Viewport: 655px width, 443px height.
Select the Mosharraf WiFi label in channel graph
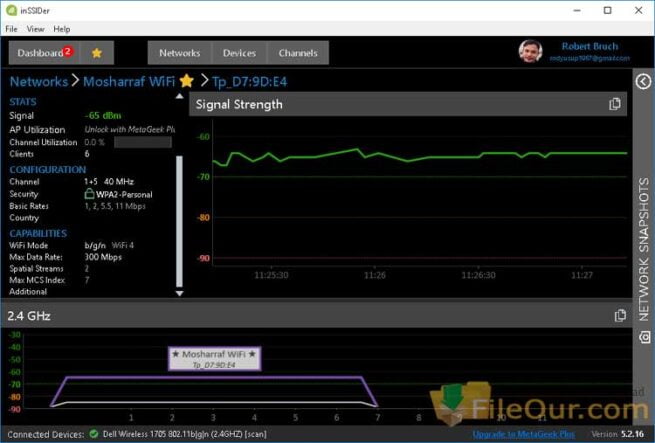click(x=214, y=359)
